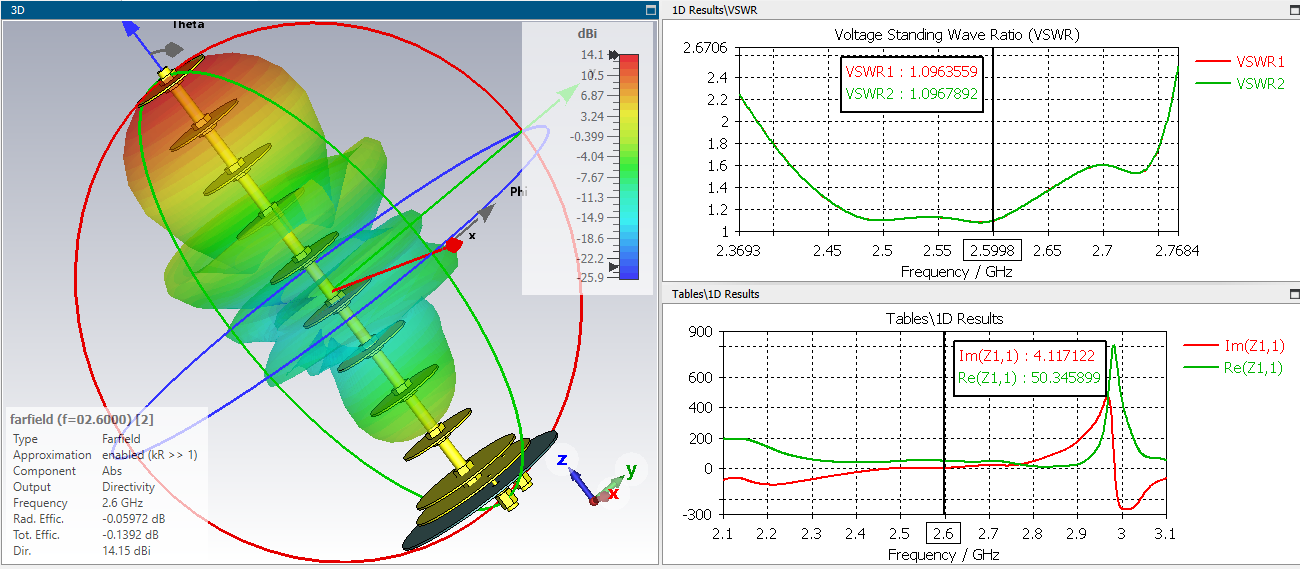Click the Im(Z1,1) : 4.117122 marker text
The height and width of the screenshot is (569, 1300).
coord(1026,356)
